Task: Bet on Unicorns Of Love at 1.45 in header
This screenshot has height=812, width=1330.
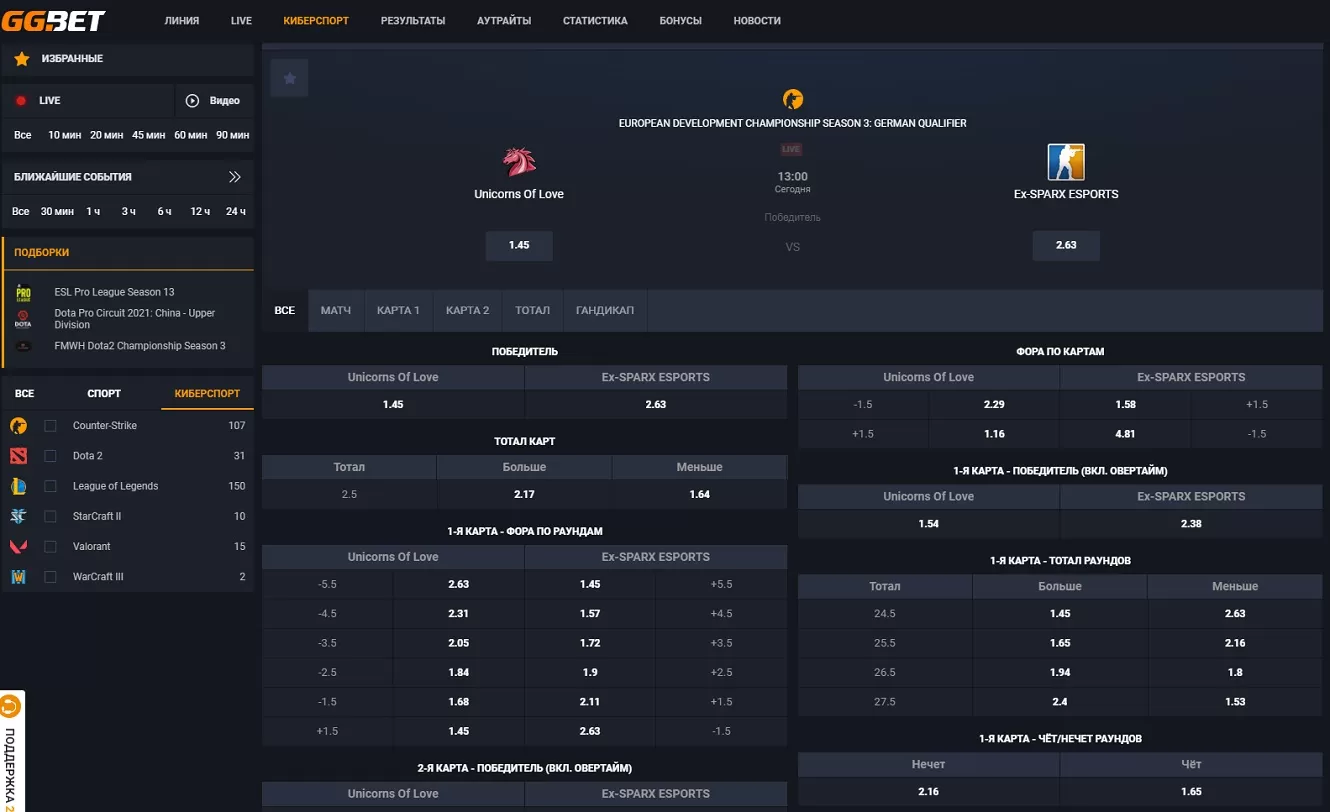Action: (x=519, y=245)
